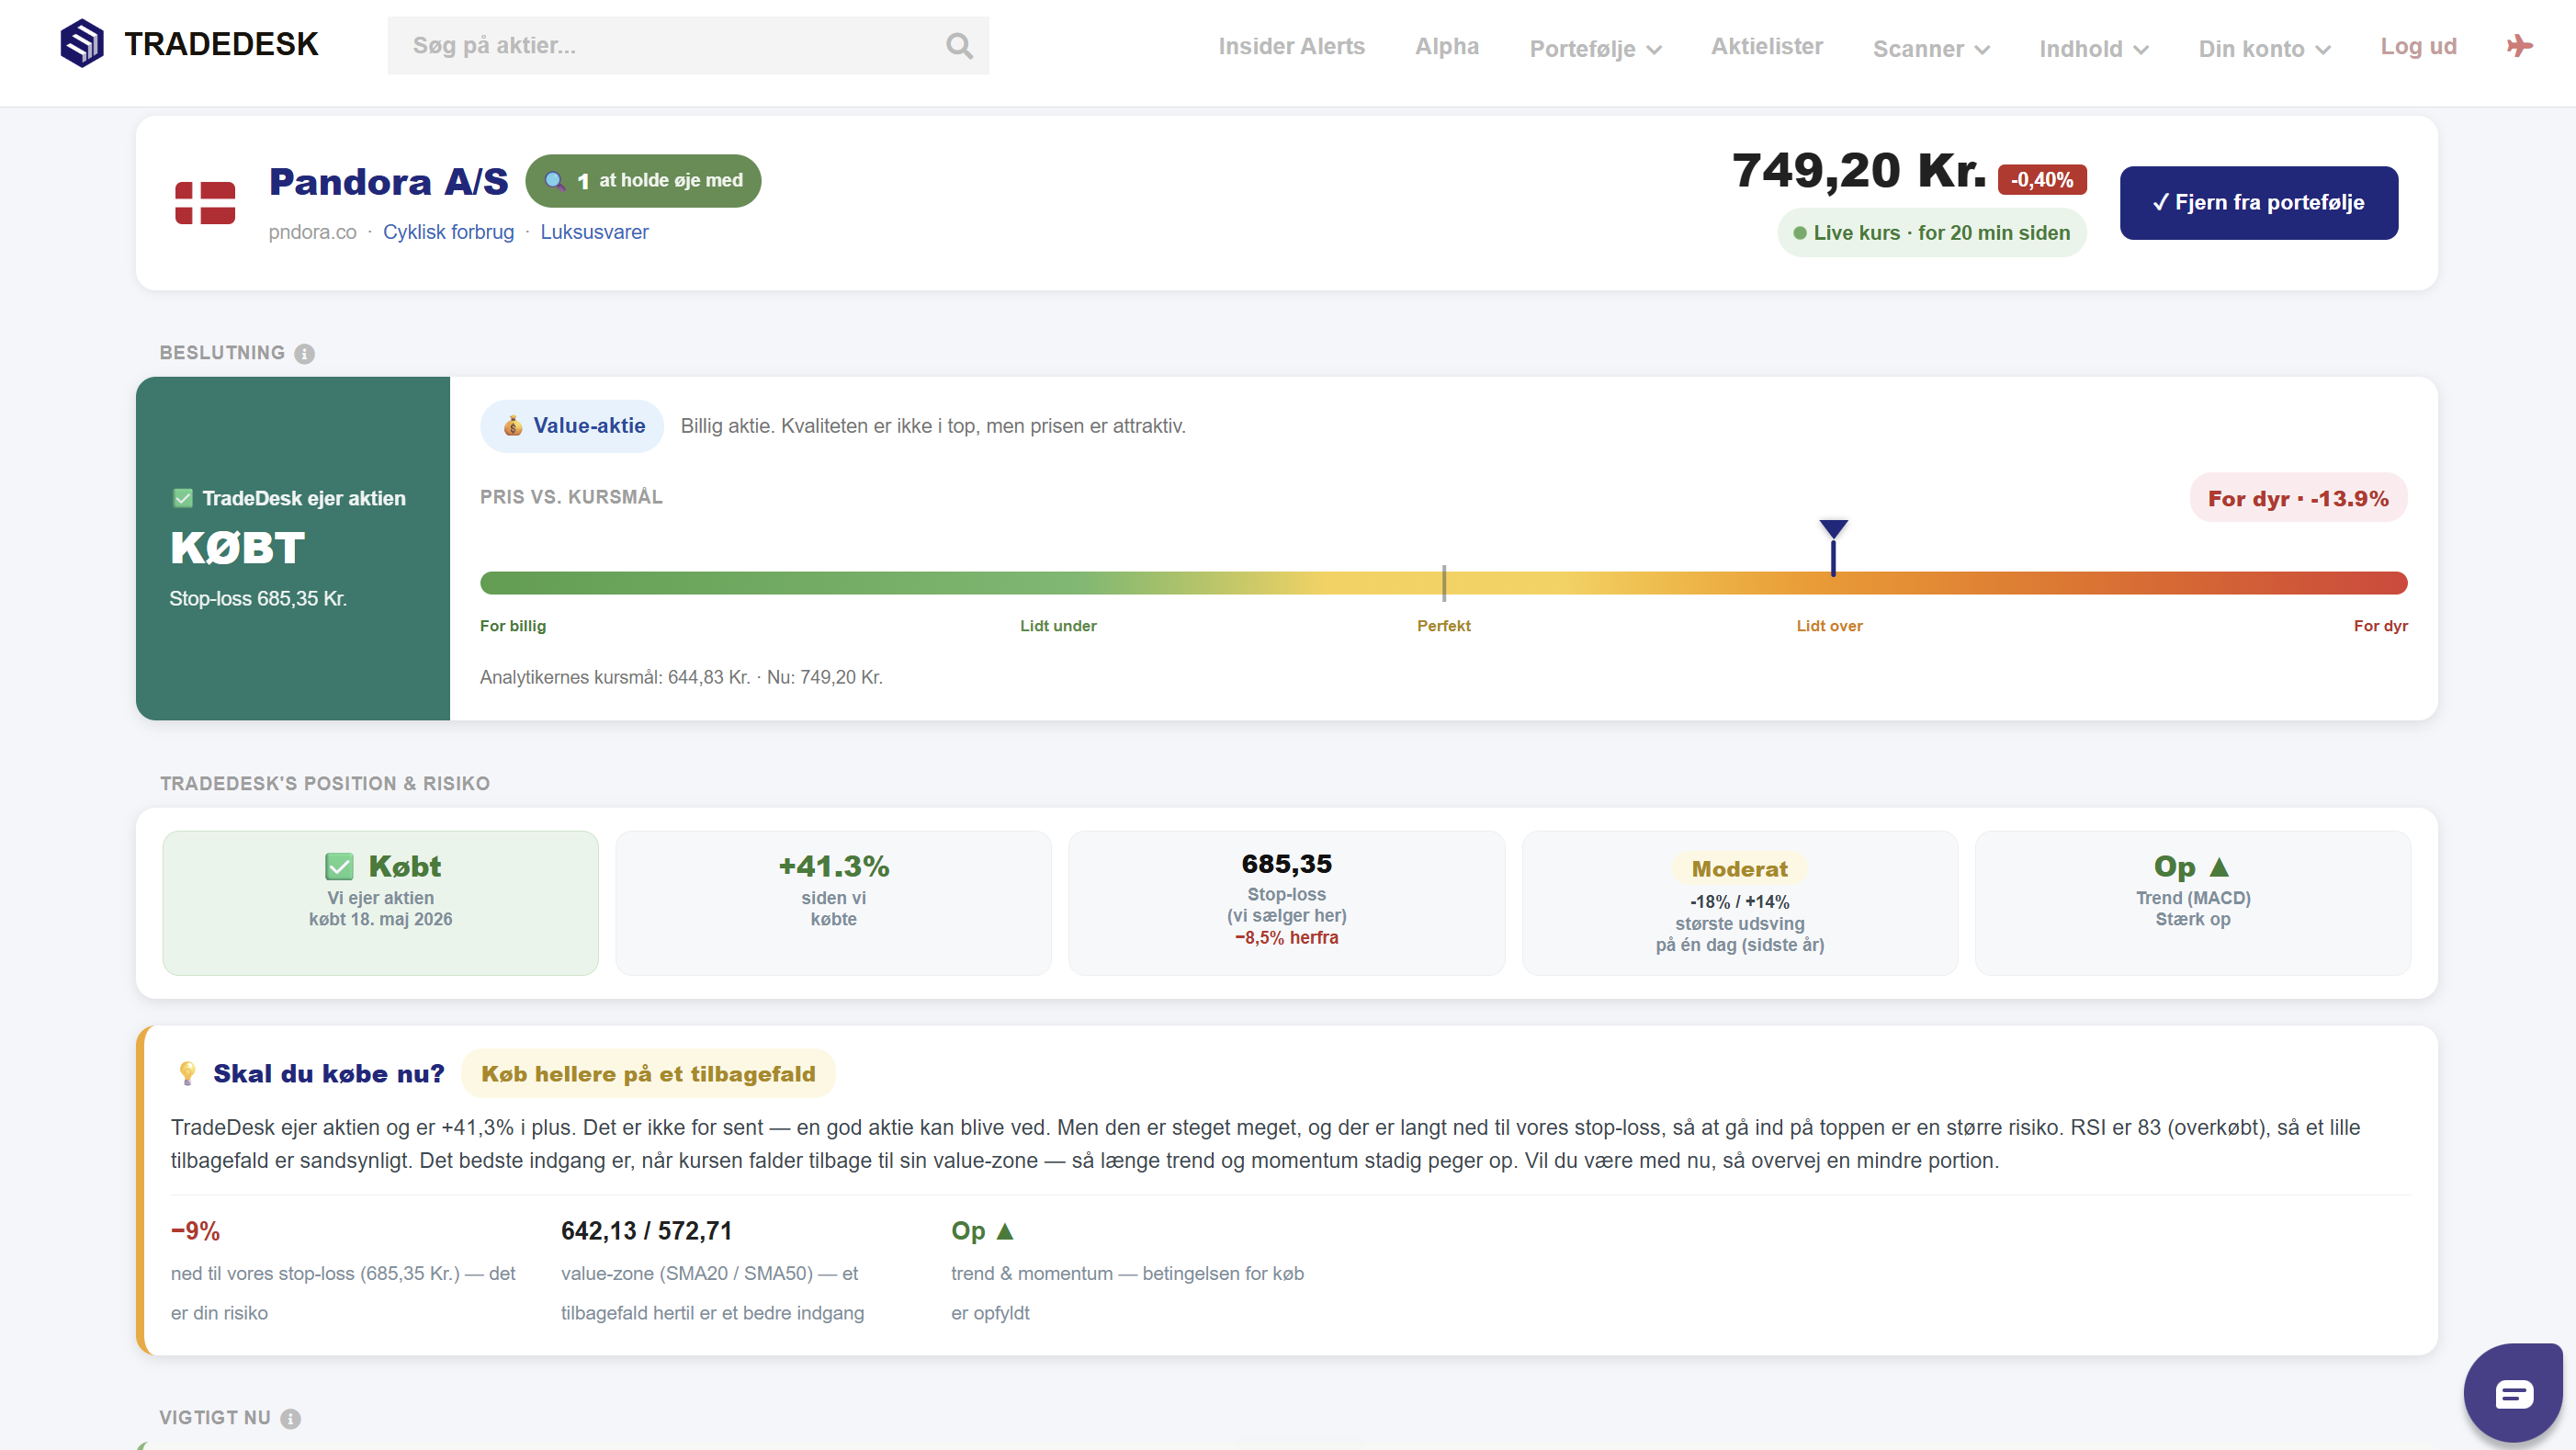Viewport: 2576px width, 1450px height.
Task: Click the info icon beside BESLUTNING
Action: click(x=305, y=354)
